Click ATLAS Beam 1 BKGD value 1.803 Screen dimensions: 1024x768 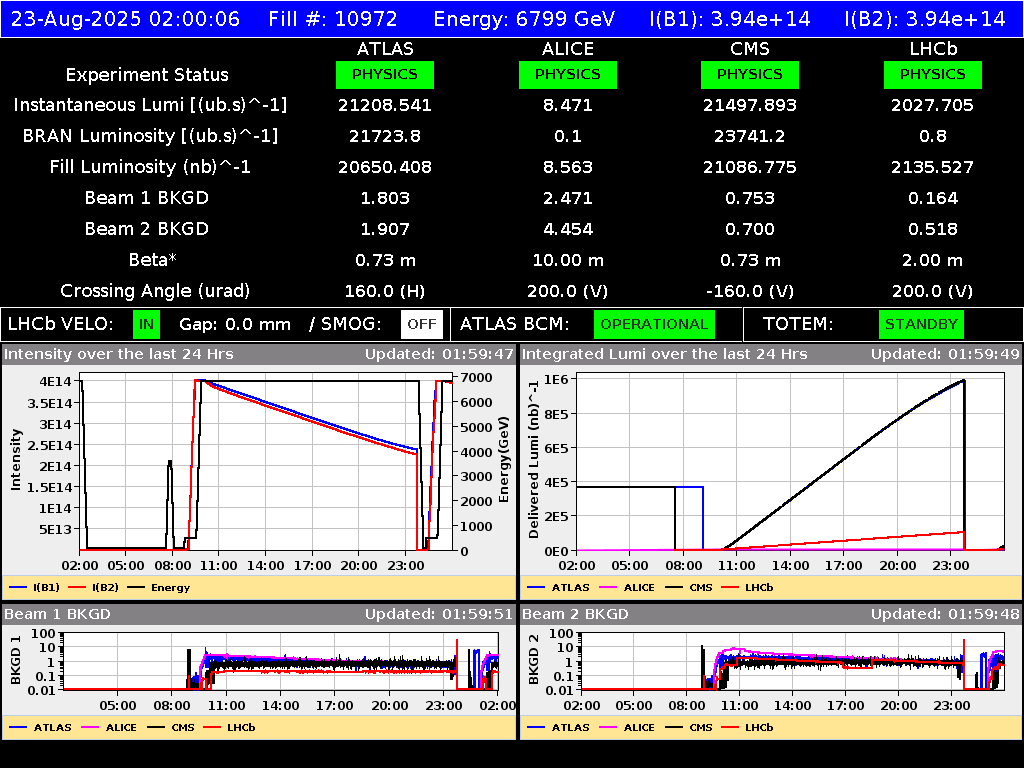pos(385,198)
